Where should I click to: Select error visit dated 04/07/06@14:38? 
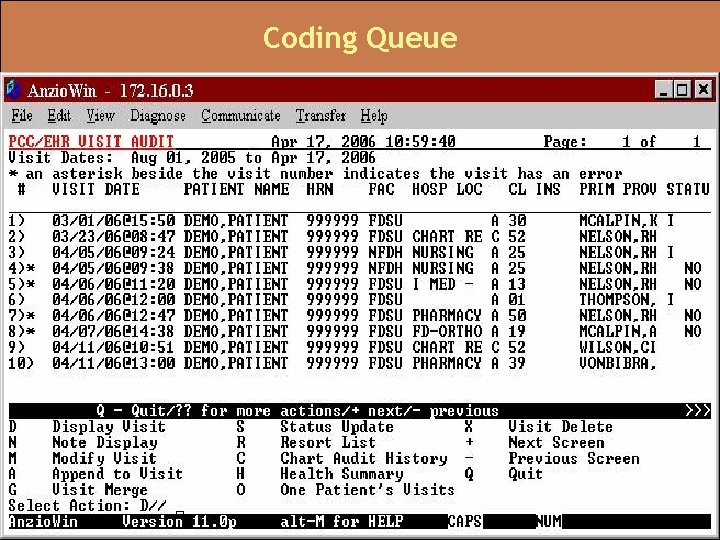pyautogui.click(x=359, y=331)
